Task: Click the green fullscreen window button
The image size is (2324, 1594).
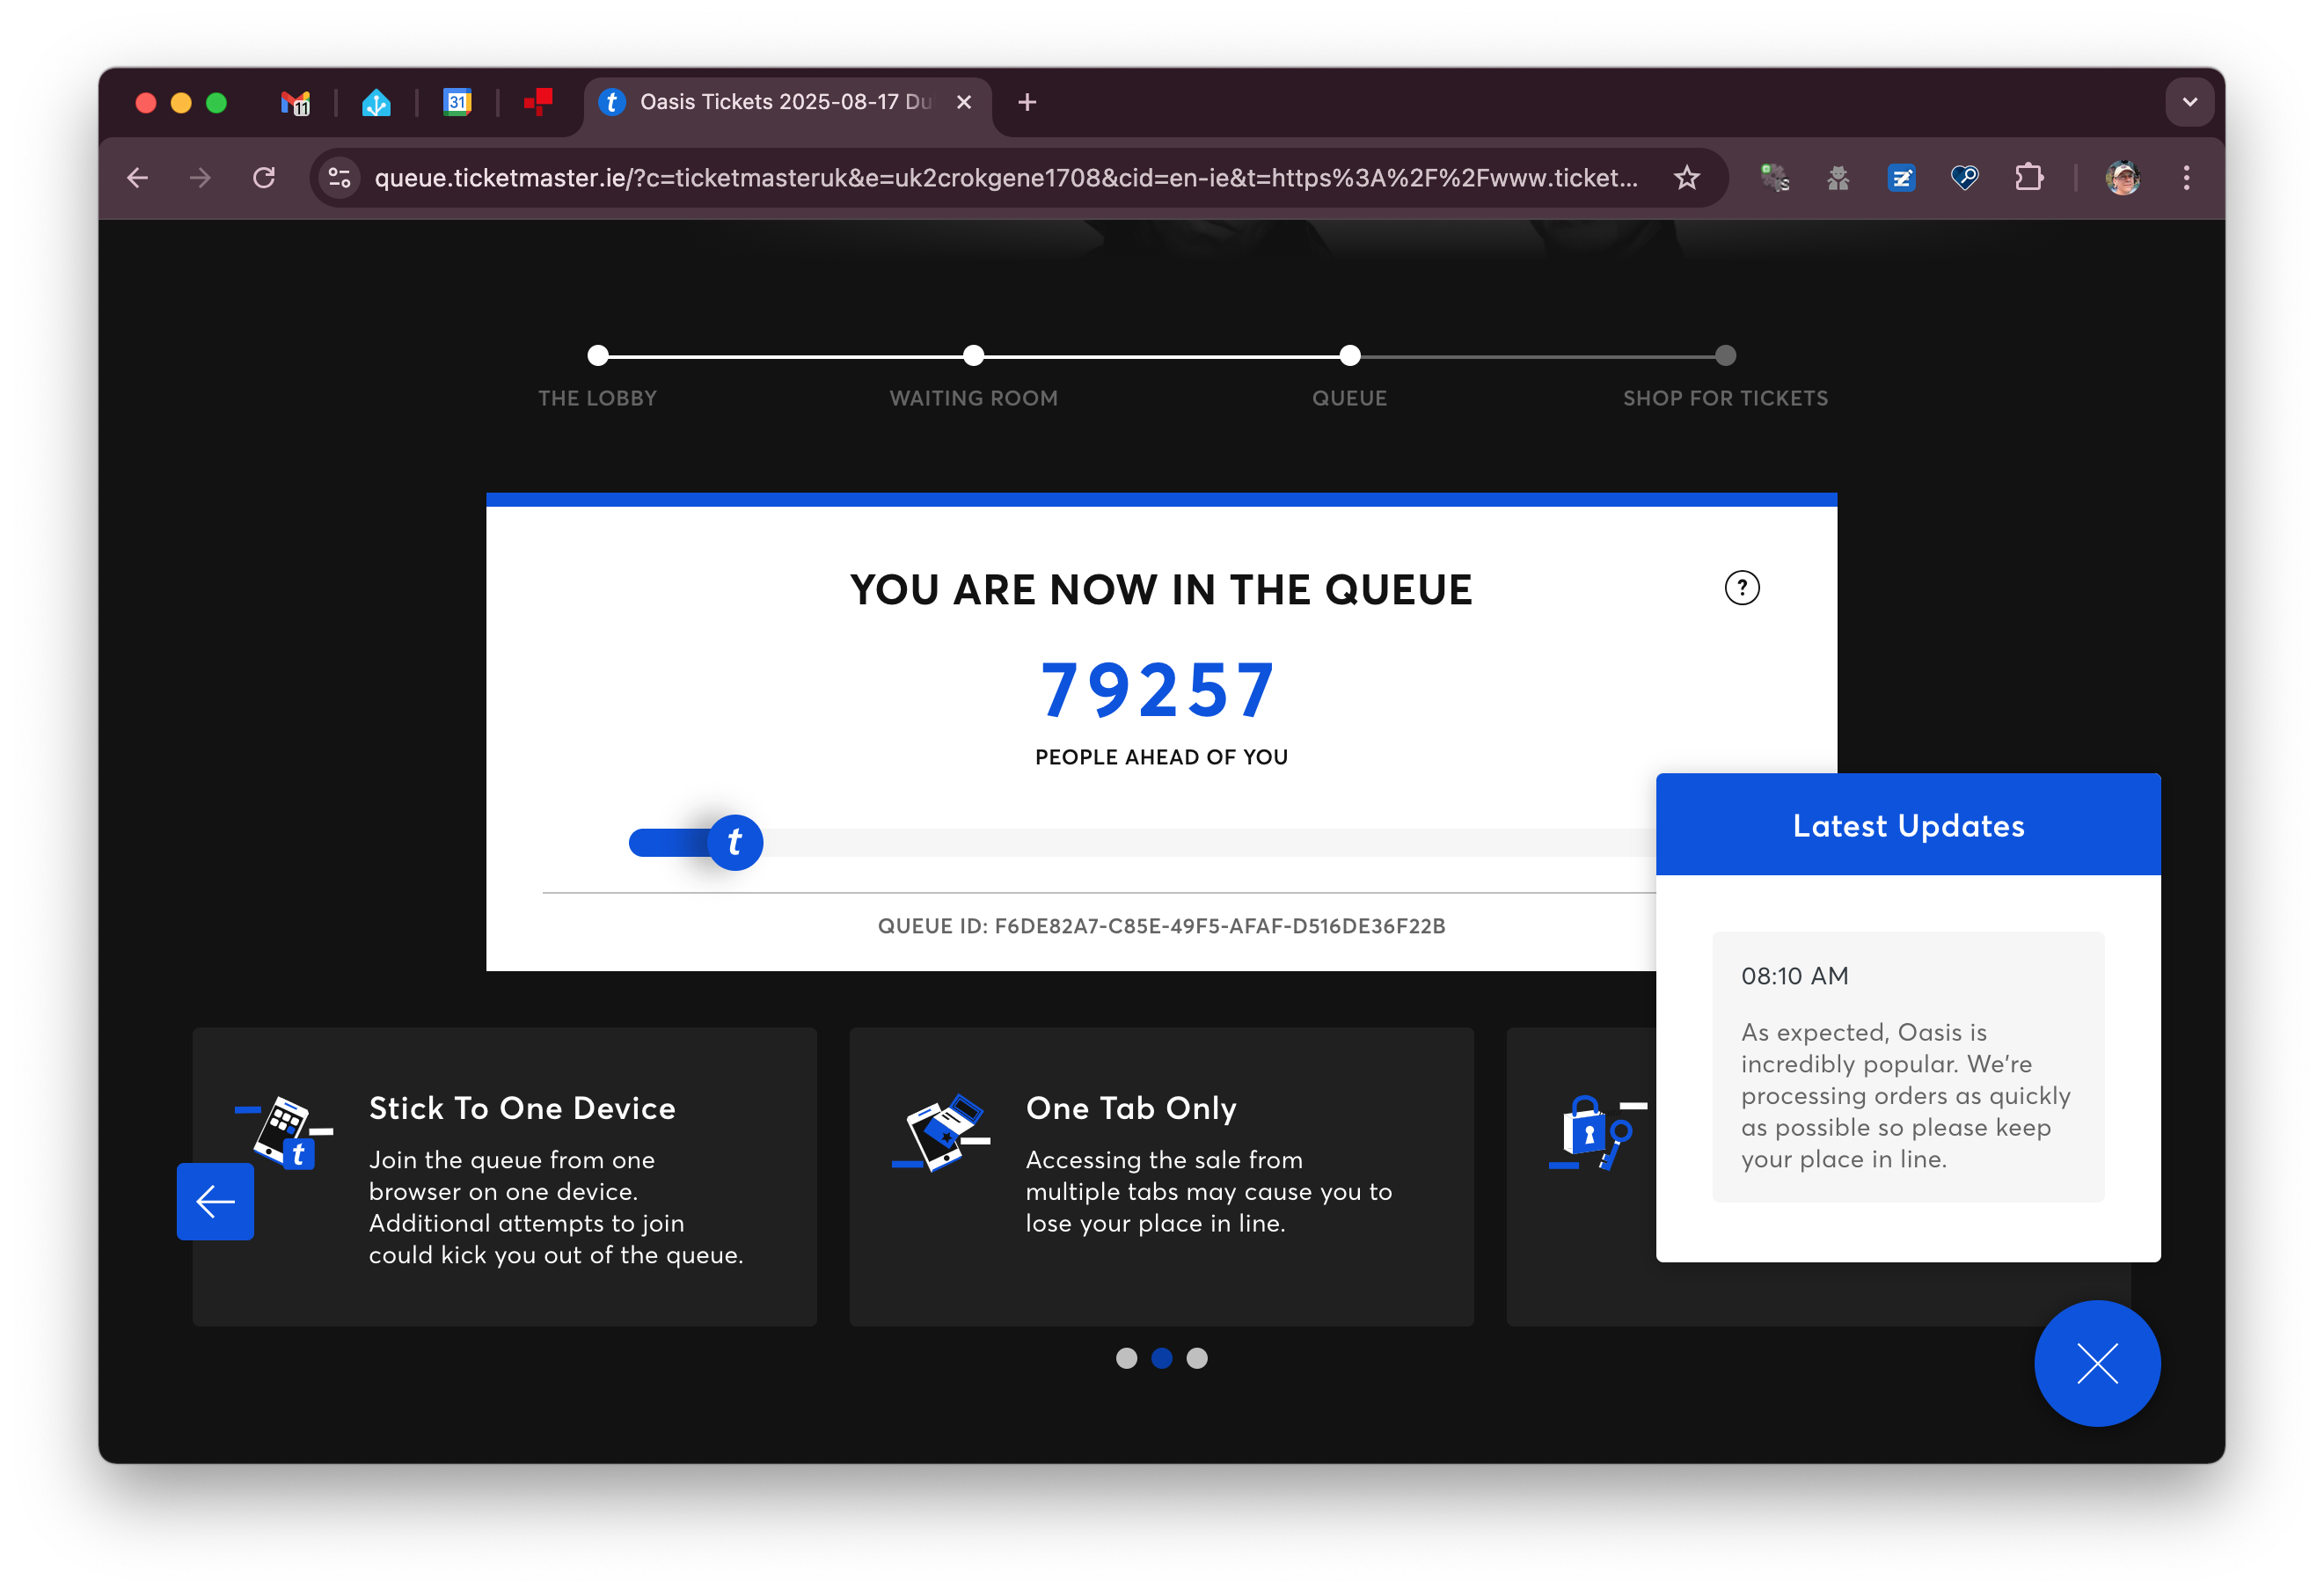Action: pos(216,102)
